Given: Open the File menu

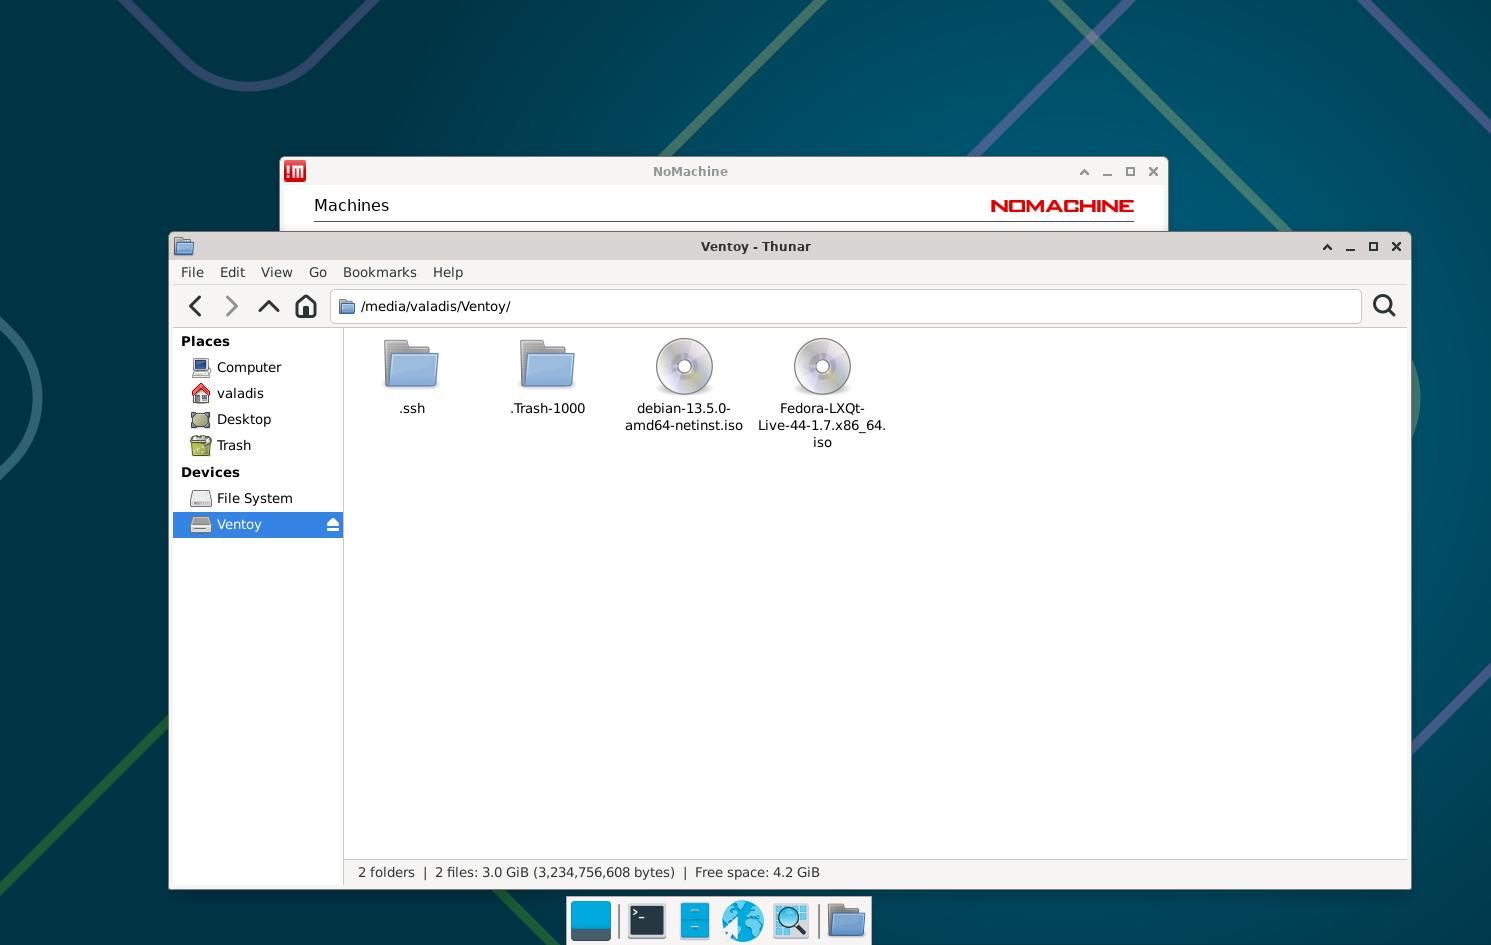Looking at the screenshot, I should 192,272.
